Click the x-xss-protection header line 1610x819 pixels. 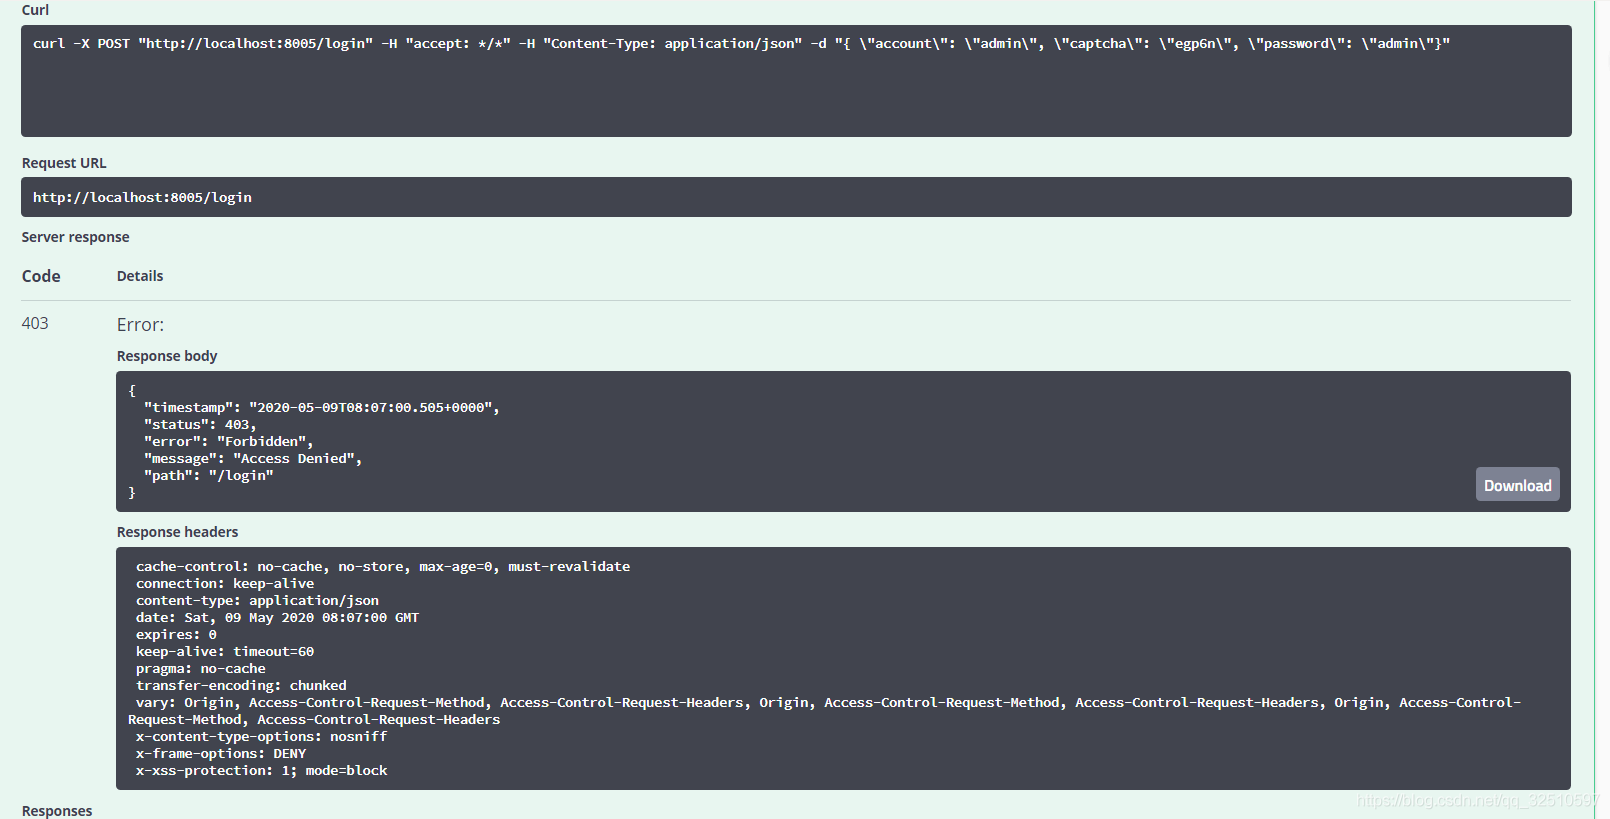(261, 771)
